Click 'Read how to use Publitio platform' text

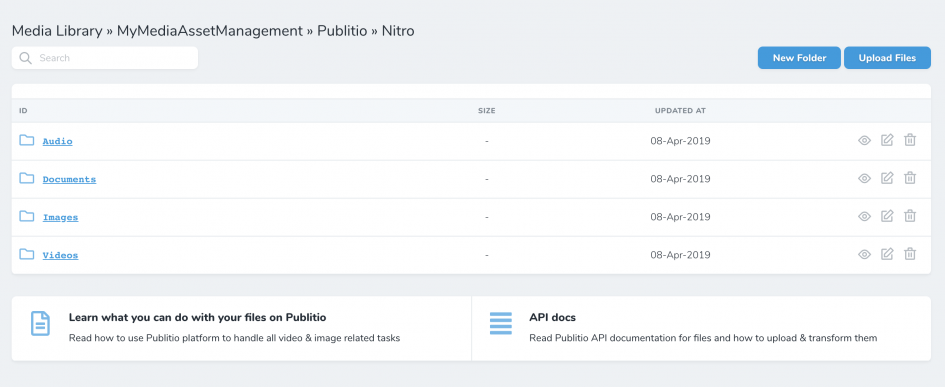click(x=234, y=338)
